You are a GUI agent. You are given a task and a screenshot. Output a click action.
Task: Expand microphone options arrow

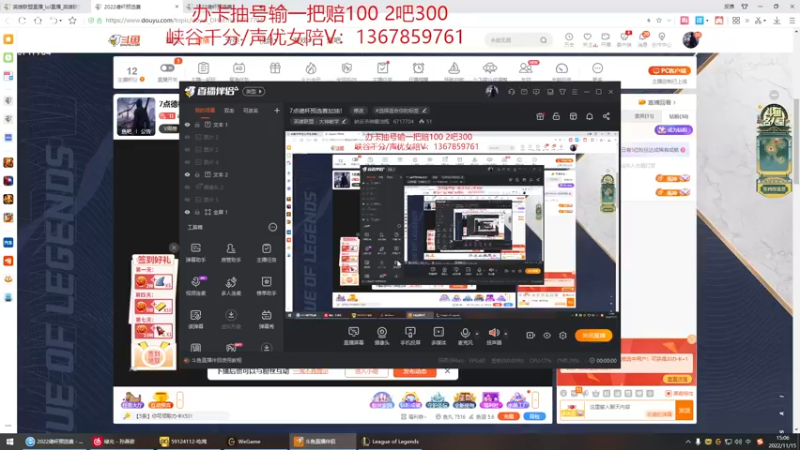477,334
